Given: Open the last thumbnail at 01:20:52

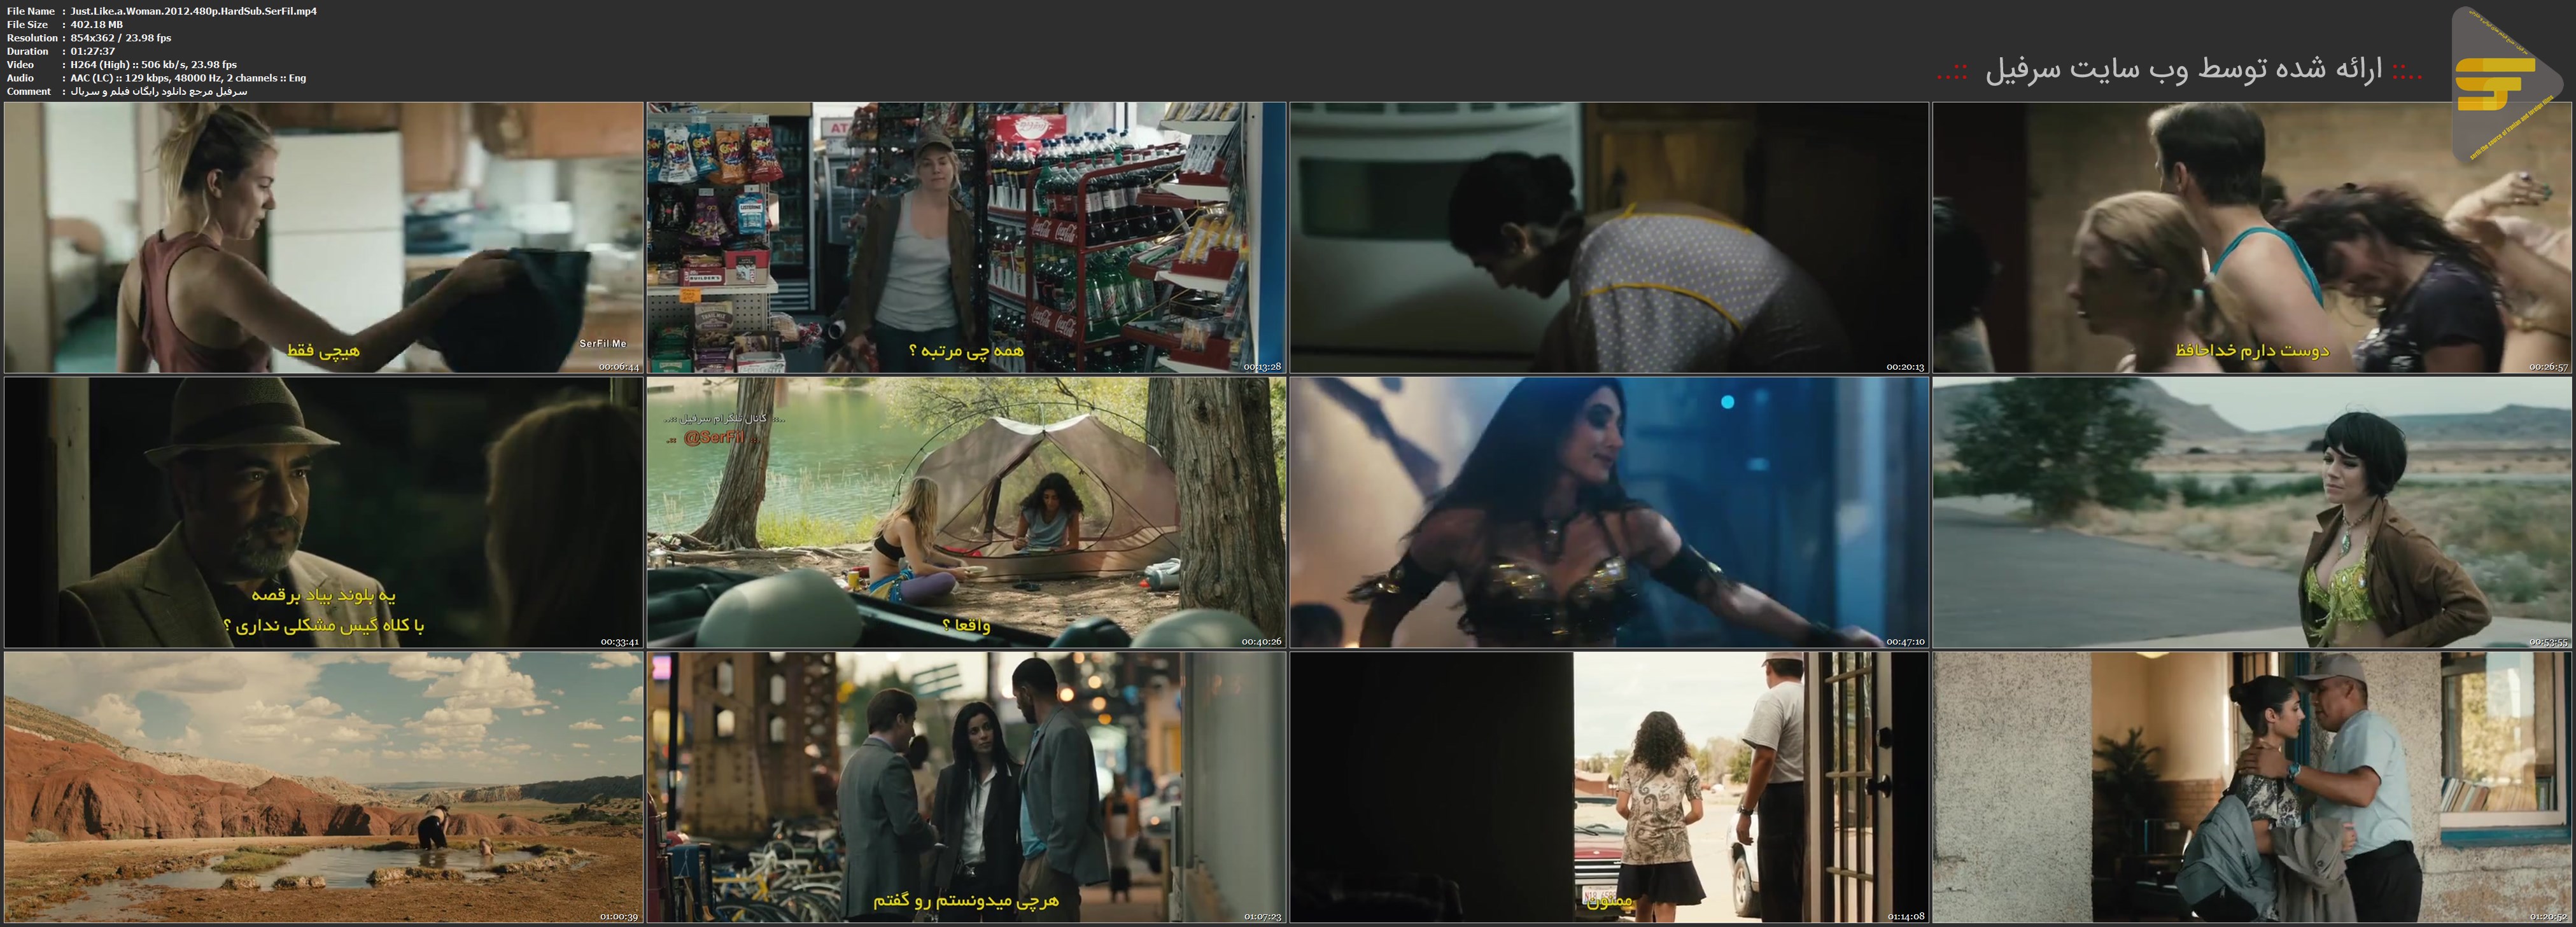Looking at the screenshot, I should pyautogui.click(x=2251, y=787).
